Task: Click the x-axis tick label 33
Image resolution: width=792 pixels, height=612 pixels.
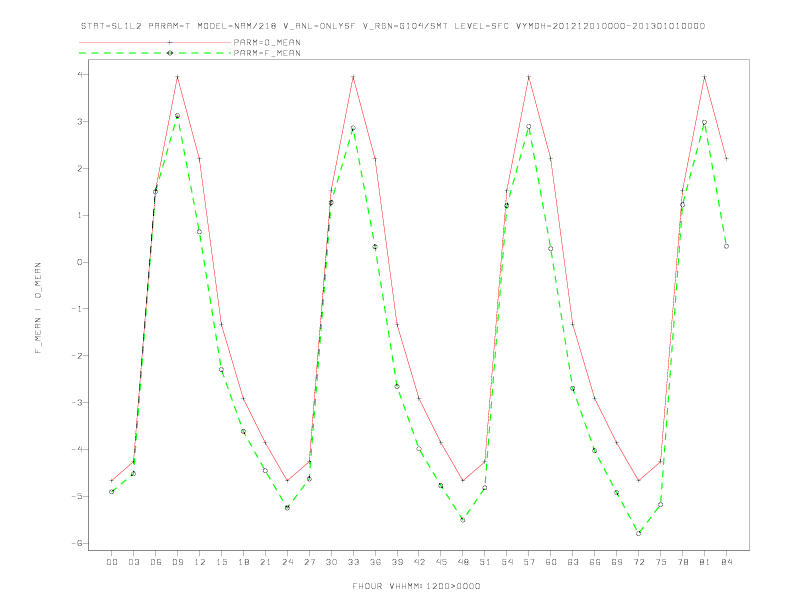Action: click(x=353, y=562)
